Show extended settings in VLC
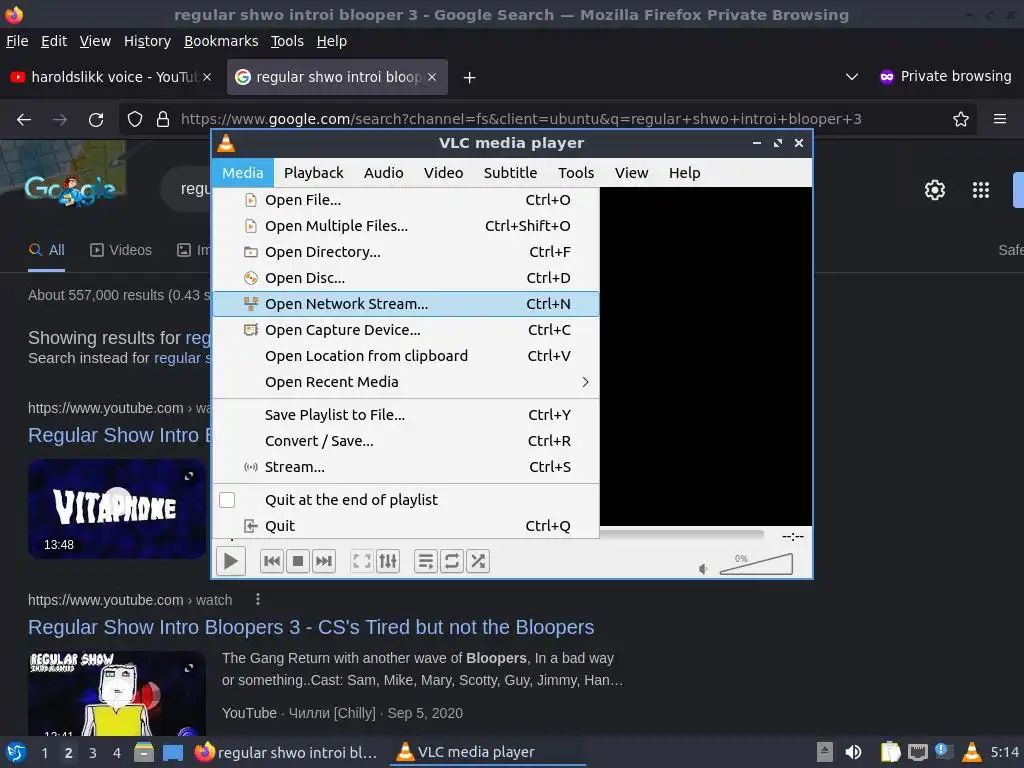 388,561
